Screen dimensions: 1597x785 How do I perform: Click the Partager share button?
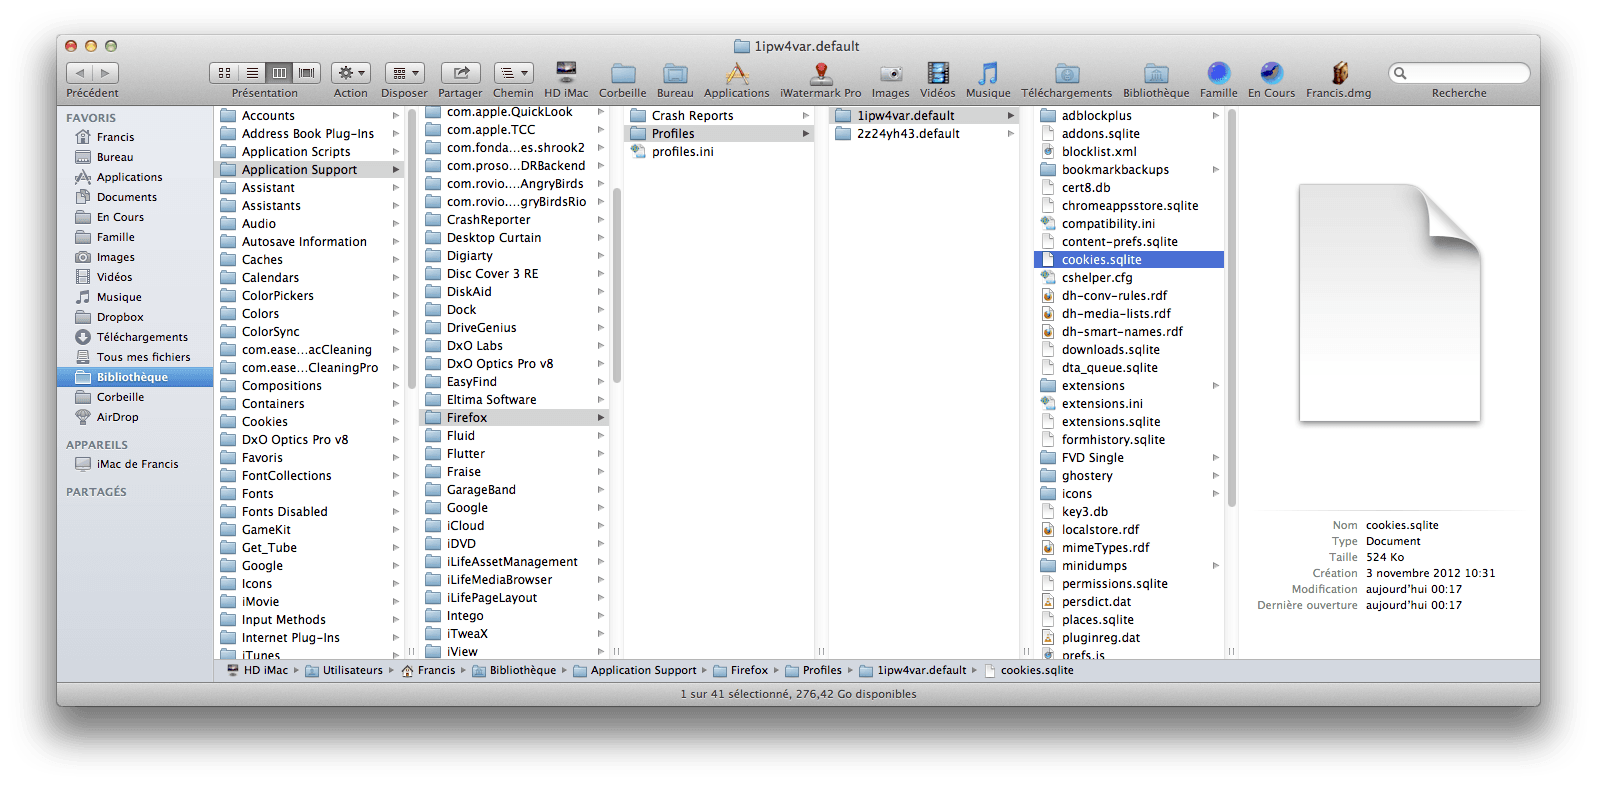(x=461, y=73)
